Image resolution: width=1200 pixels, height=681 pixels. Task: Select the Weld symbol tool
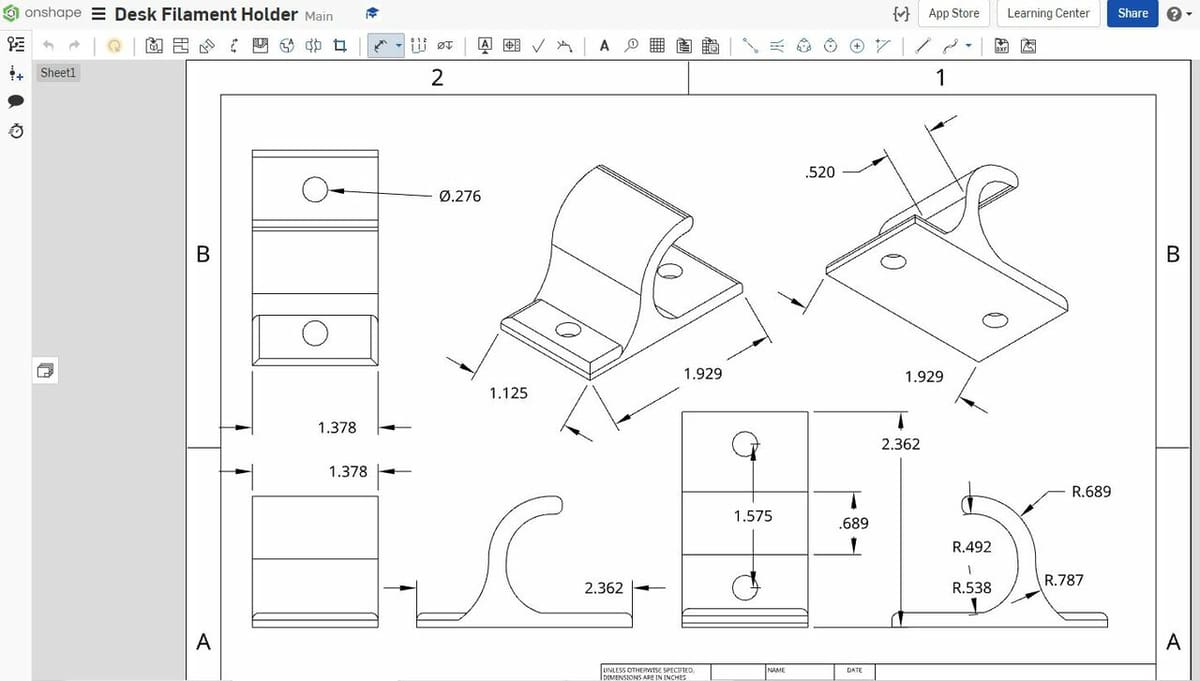coord(564,46)
